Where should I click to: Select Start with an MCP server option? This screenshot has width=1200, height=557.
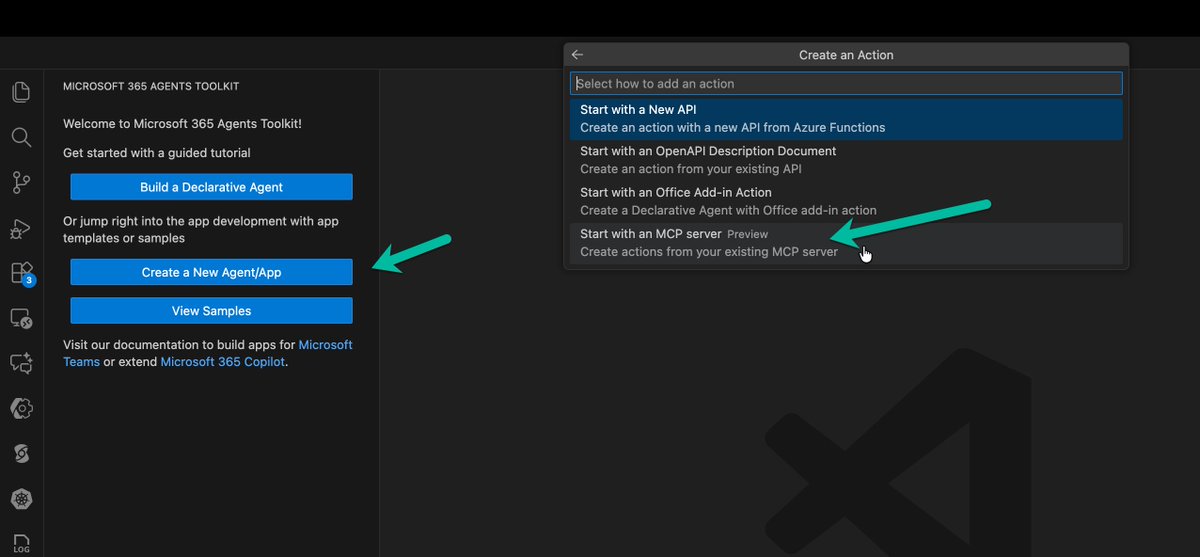[846, 243]
